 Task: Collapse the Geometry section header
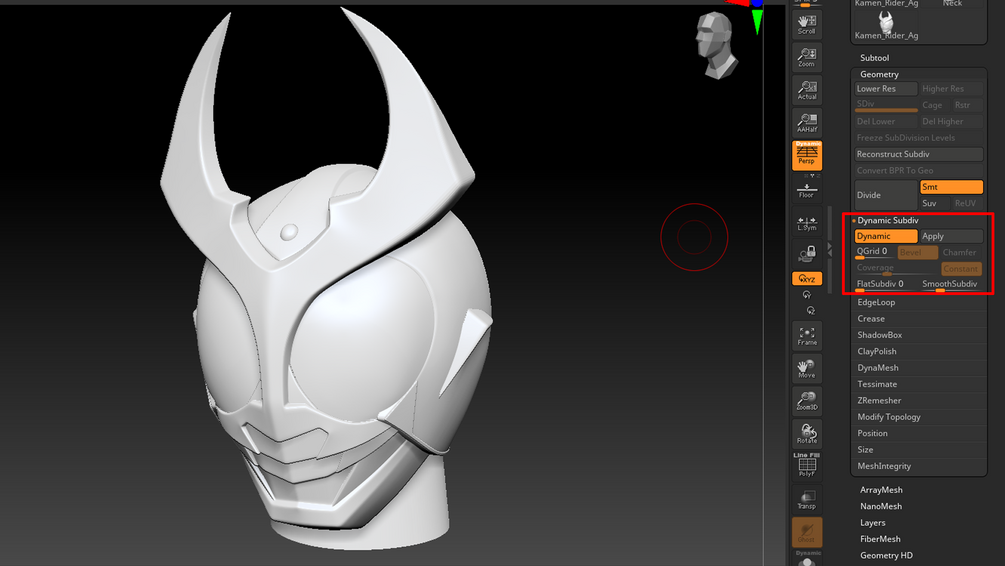pyautogui.click(x=879, y=74)
